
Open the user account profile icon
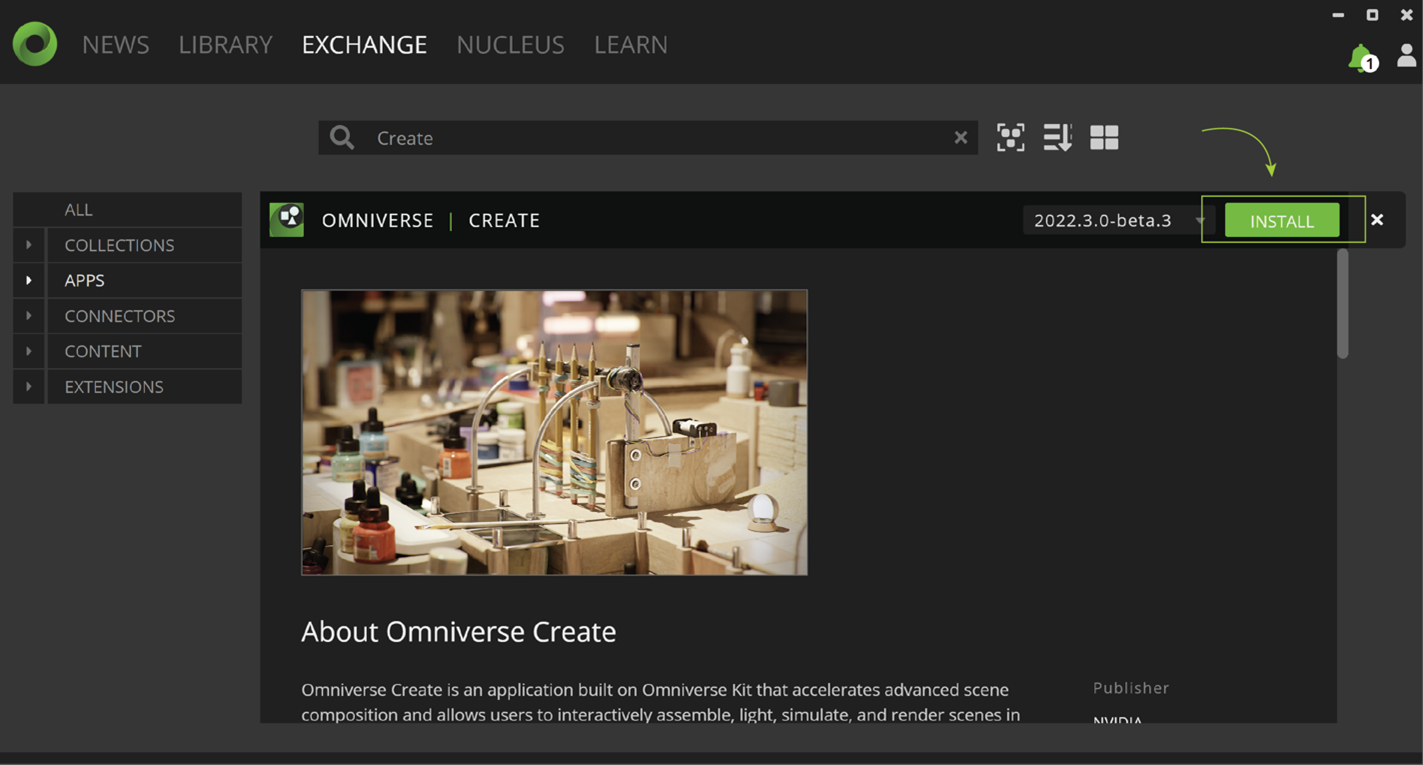coord(1406,55)
